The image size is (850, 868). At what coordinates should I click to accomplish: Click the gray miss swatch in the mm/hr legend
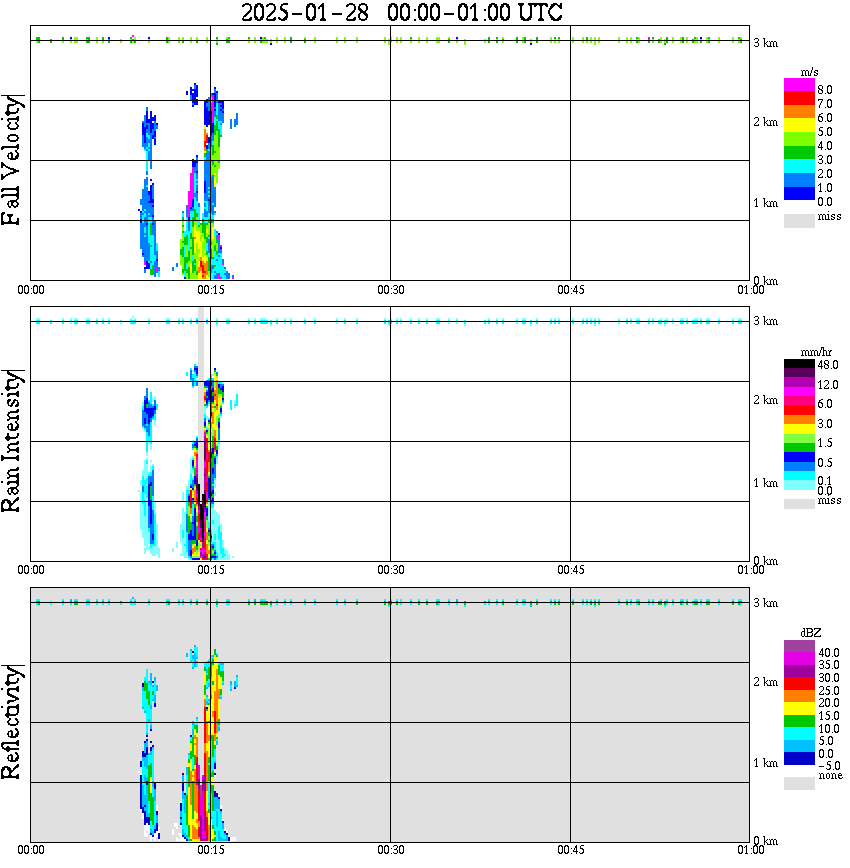click(x=799, y=503)
